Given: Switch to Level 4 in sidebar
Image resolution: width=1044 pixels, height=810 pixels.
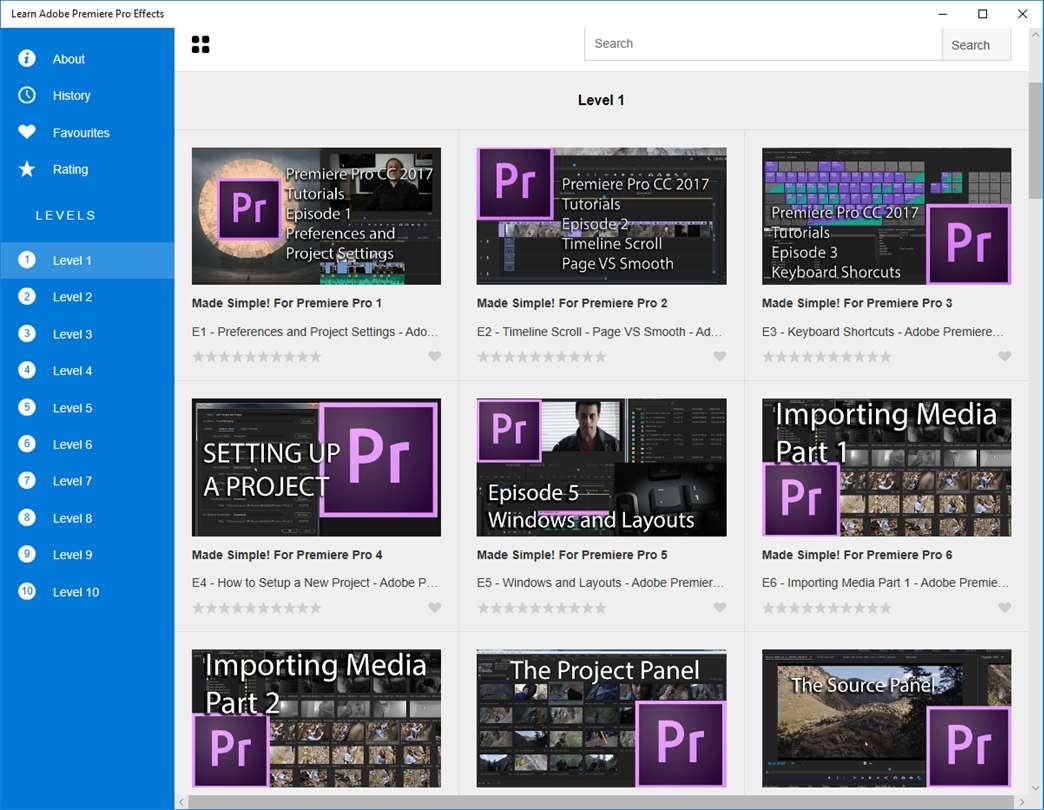Looking at the screenshot, I should (72, 371).
